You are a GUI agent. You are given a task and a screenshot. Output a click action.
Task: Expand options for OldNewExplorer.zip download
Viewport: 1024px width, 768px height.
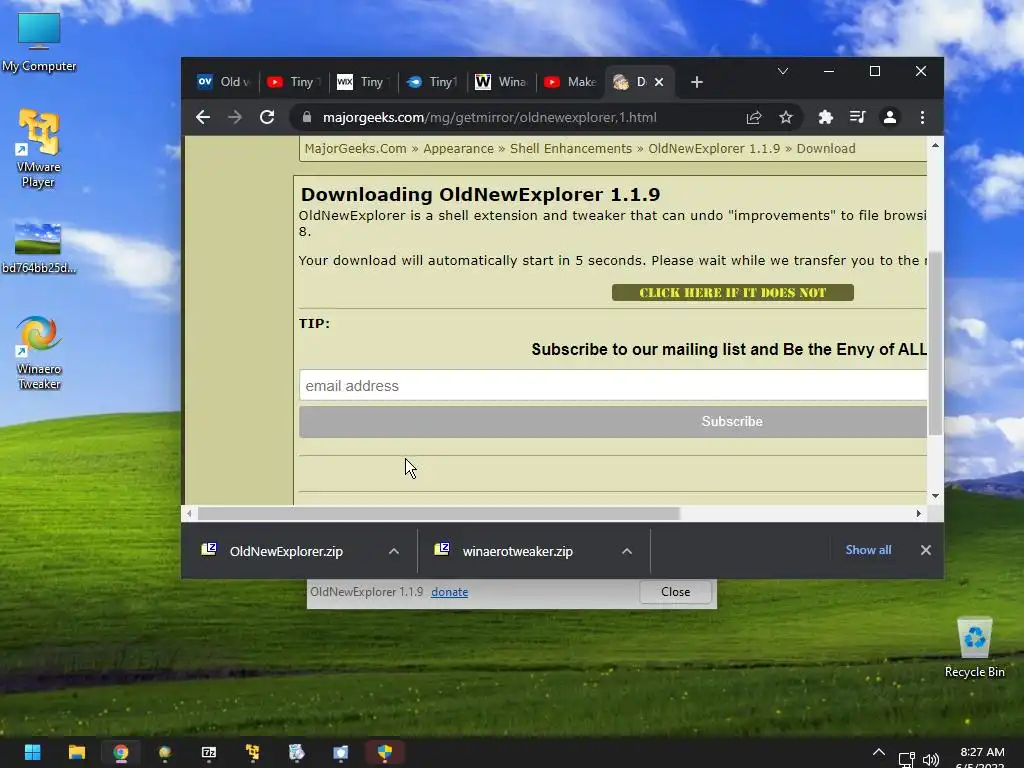tap(394, 551)
